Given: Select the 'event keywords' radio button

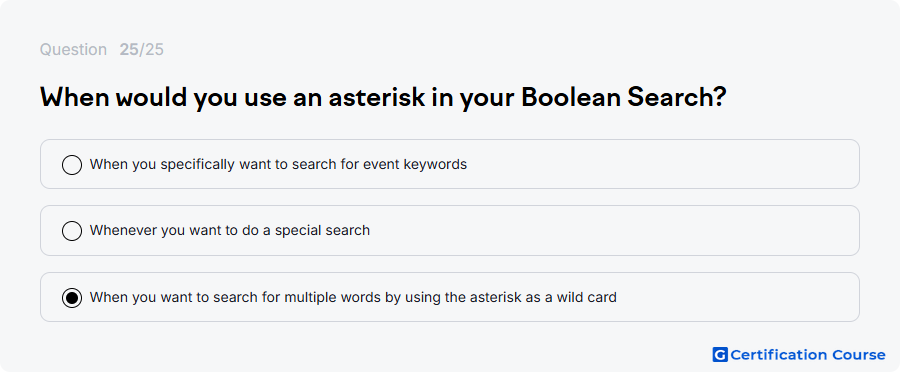Looking at the screenshot, I should (x=72, y=165).
